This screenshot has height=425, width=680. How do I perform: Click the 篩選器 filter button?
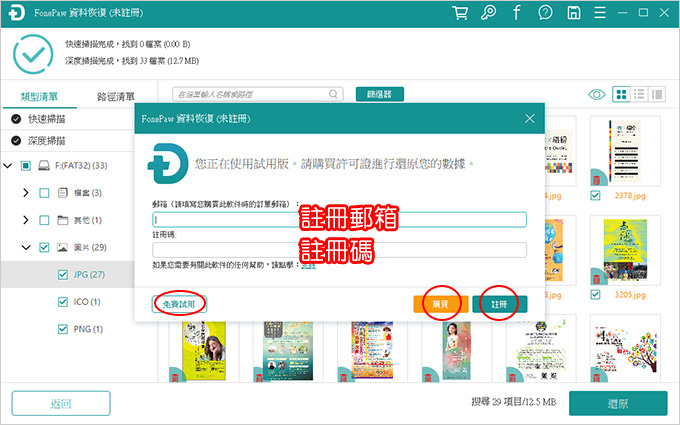pyautogui.click(x=379, y=94)
